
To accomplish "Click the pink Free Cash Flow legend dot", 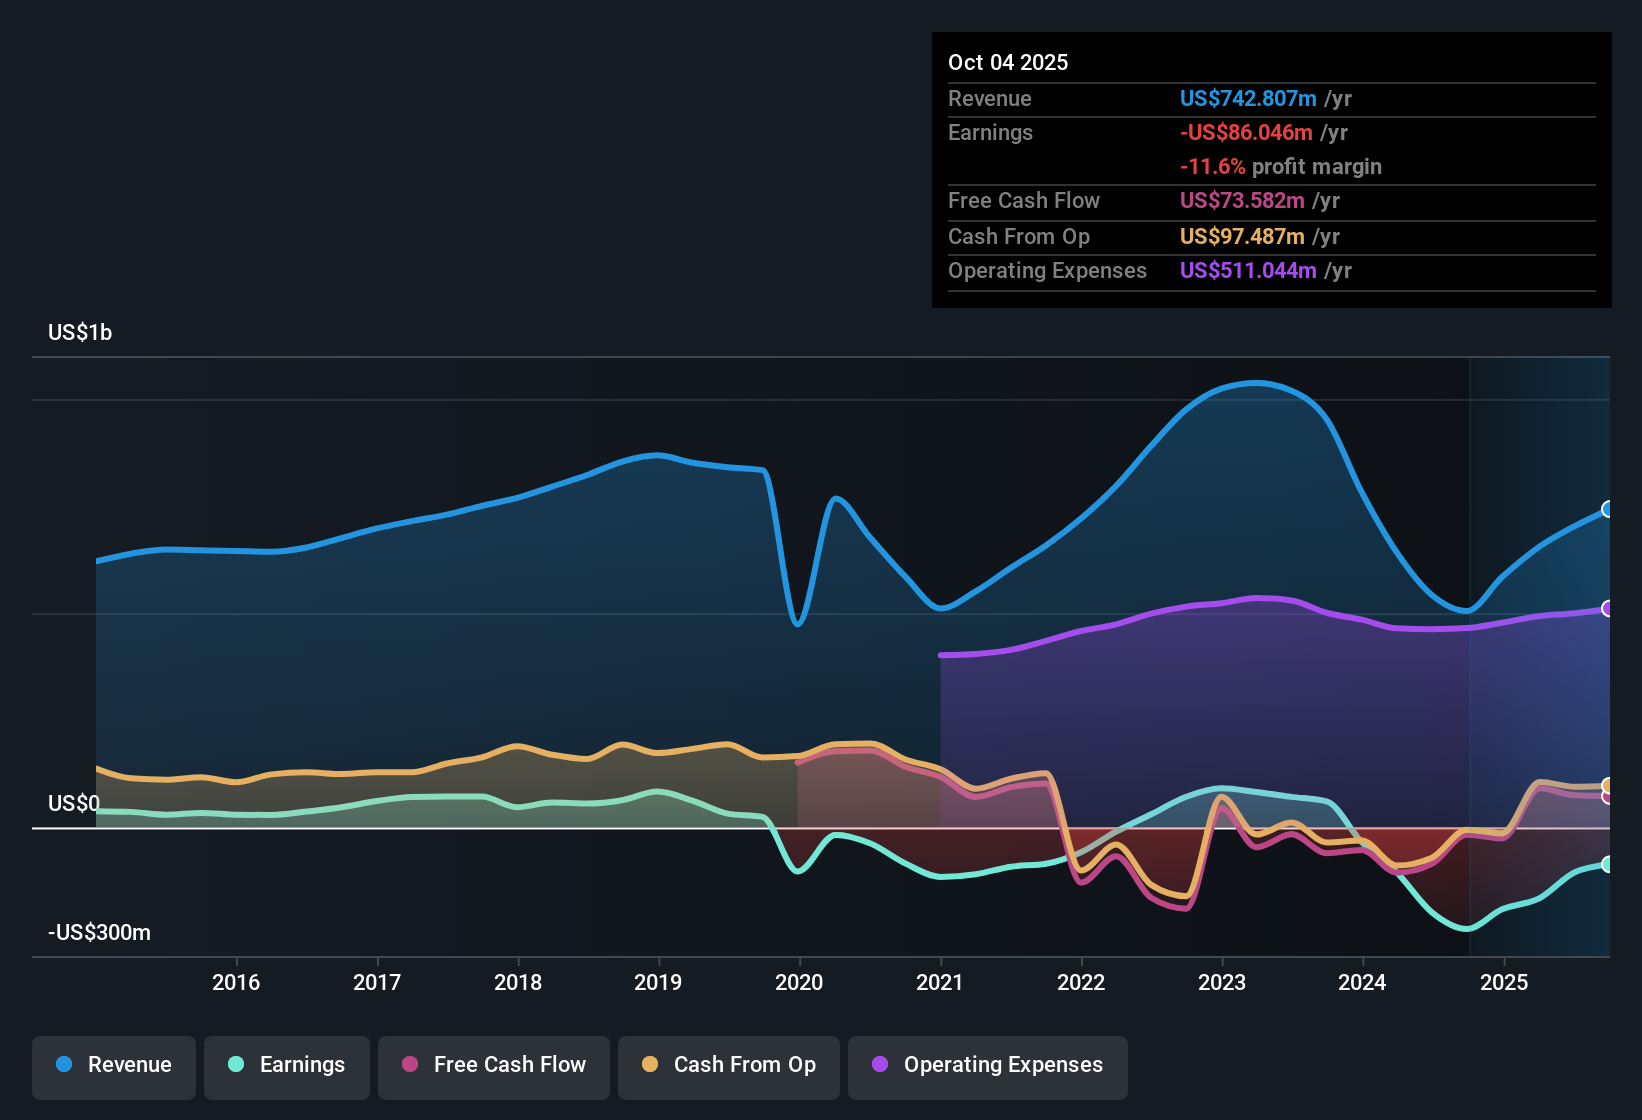I will (408, 1065).
